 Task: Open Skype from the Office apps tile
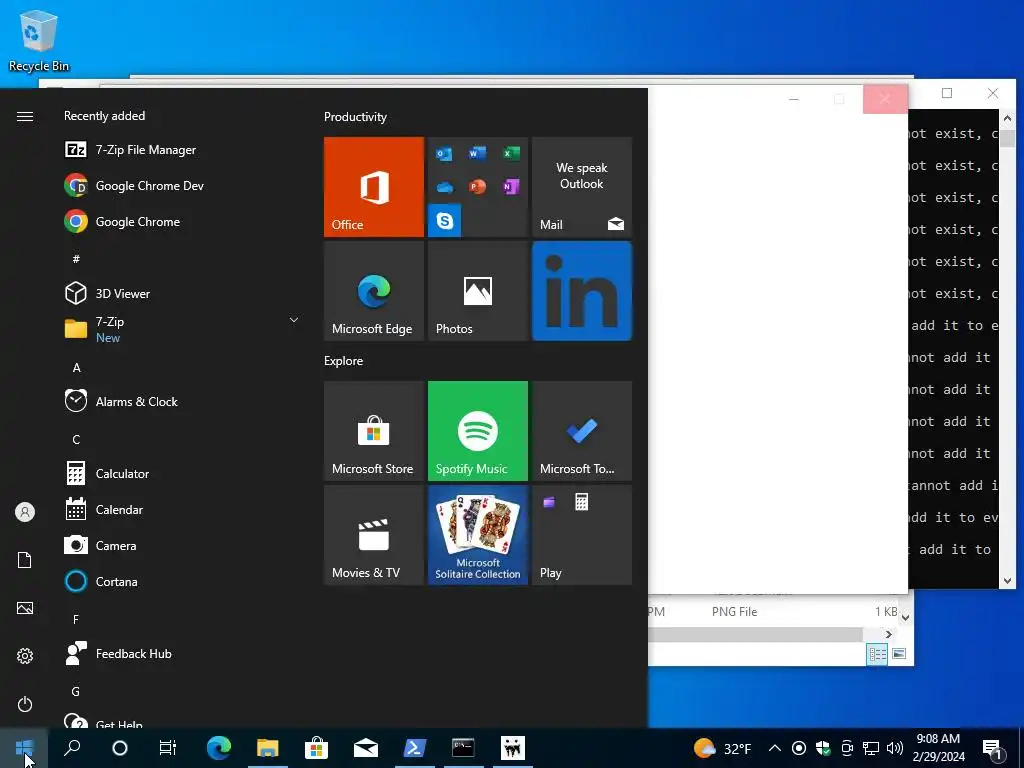tap(445, 221)
